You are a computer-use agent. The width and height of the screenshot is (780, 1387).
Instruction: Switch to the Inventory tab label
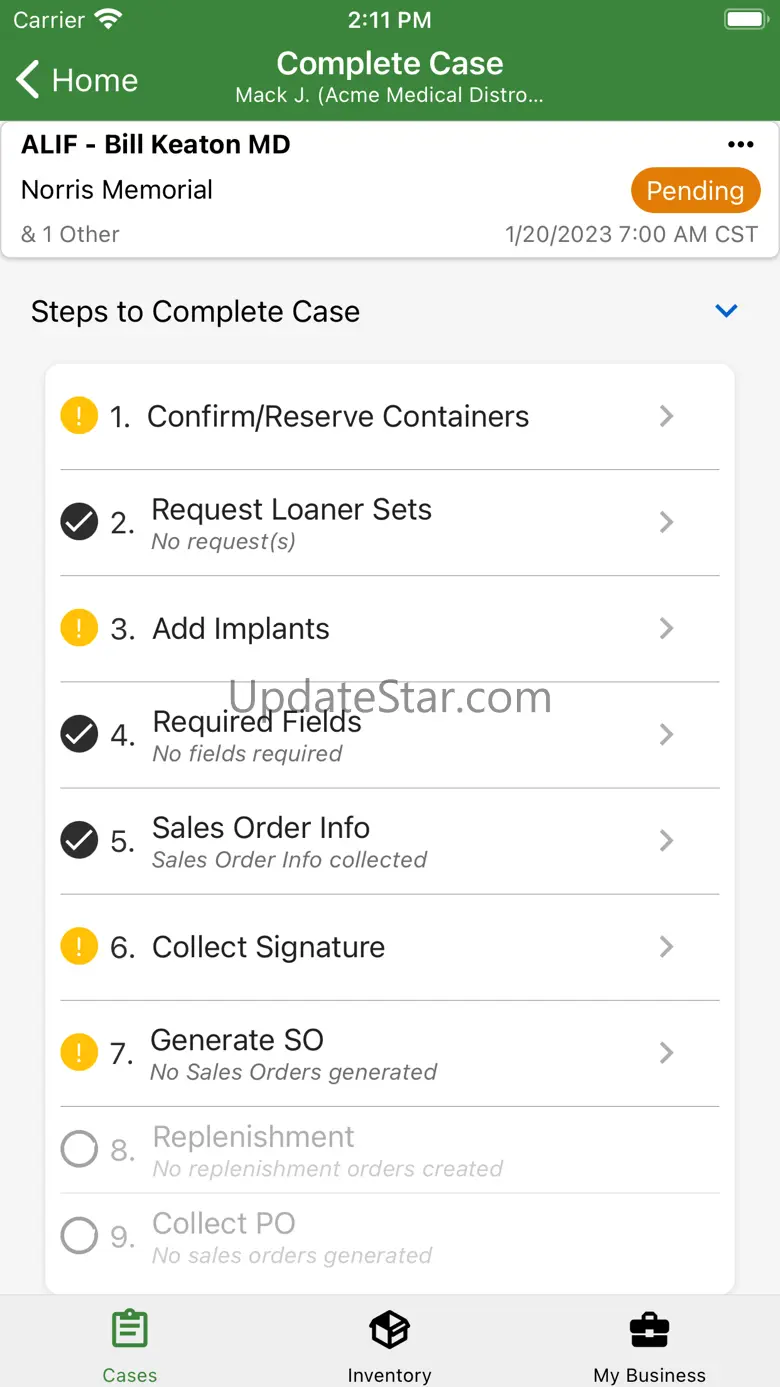click(x=390, y=1375)
